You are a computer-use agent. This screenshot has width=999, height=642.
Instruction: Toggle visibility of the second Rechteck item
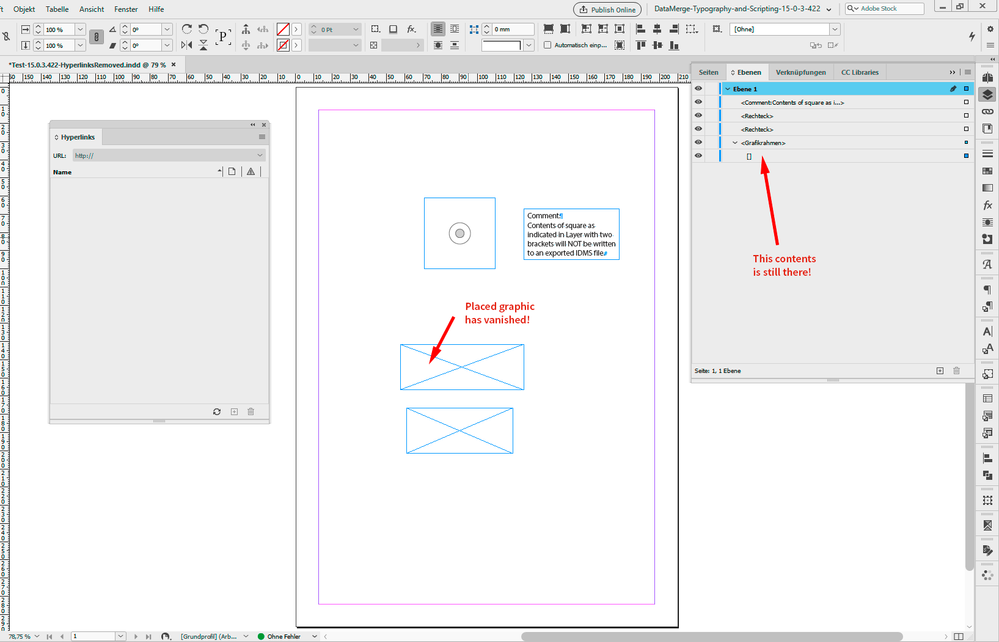click(x=698, y=129)
